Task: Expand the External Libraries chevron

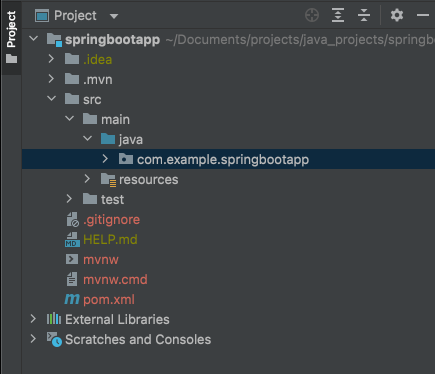Action: point(33,319)
